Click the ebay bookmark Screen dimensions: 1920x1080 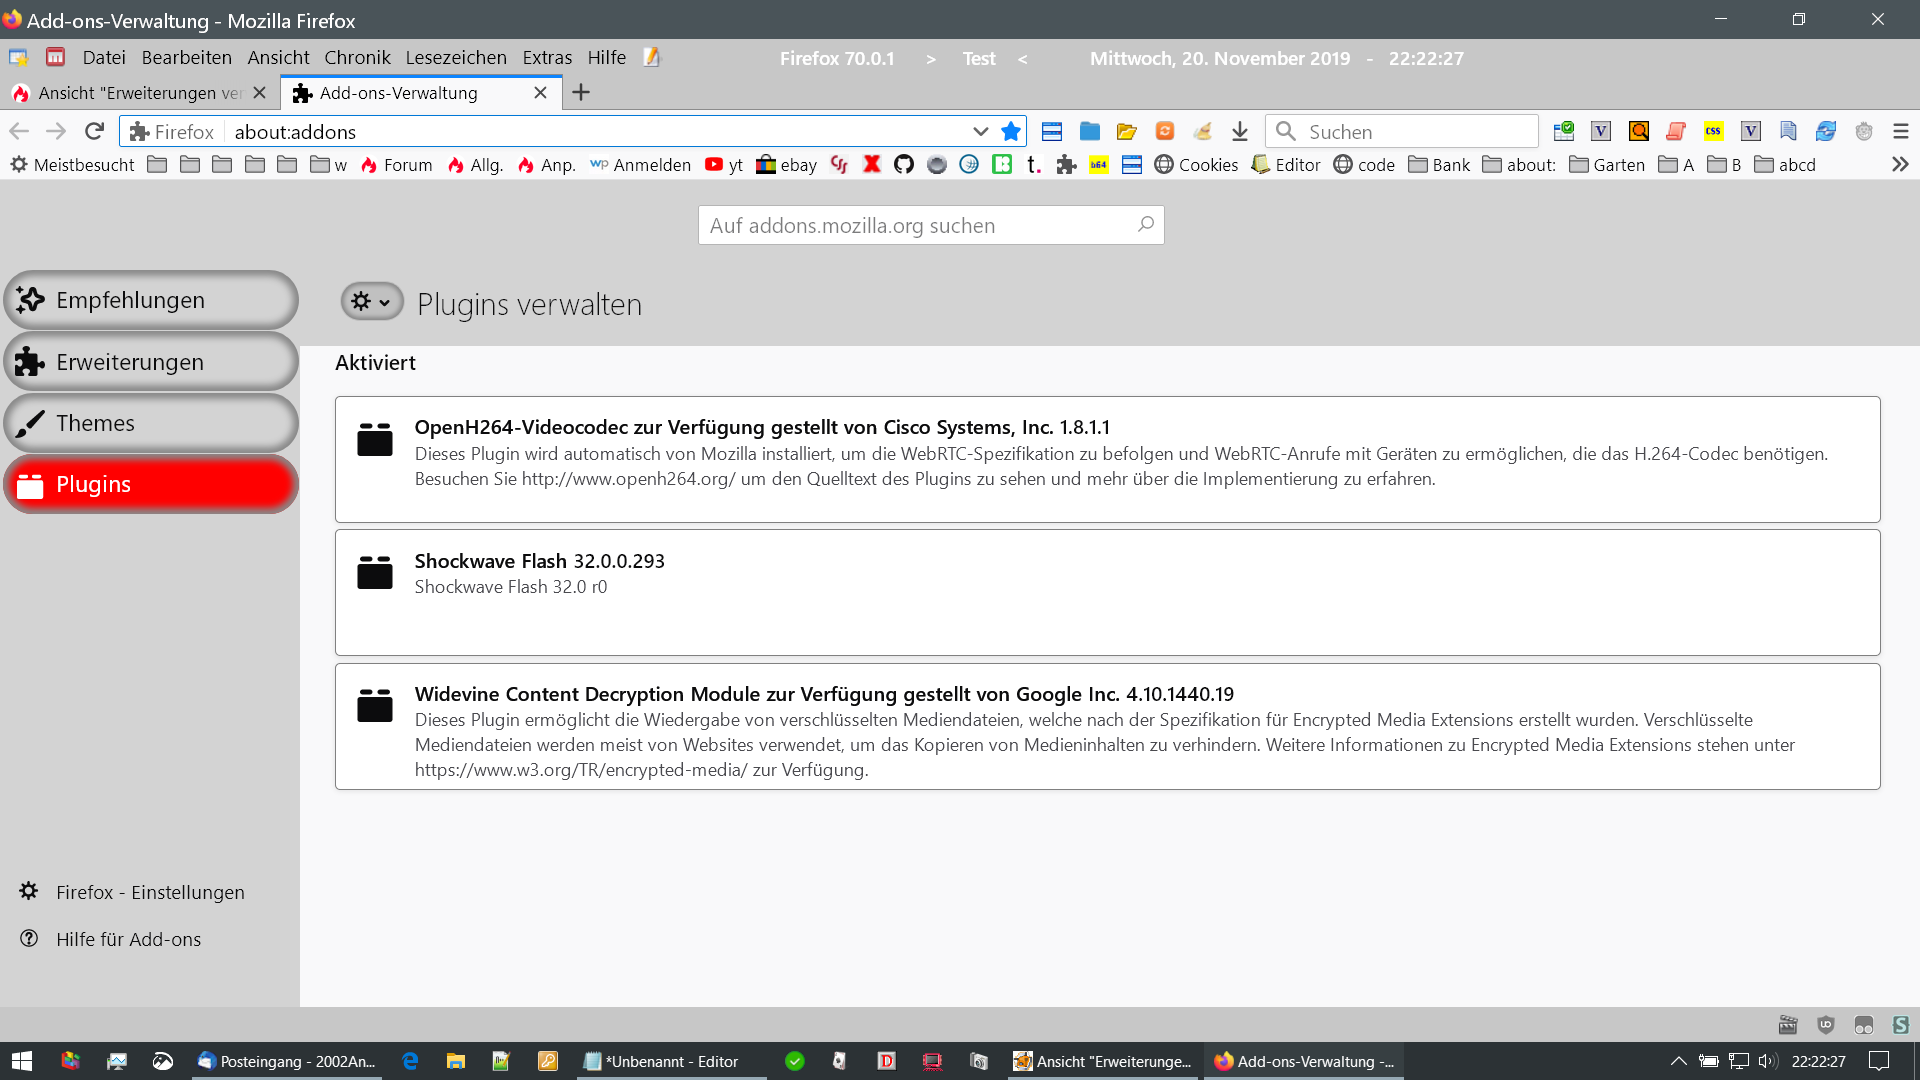tap(786, 164)
